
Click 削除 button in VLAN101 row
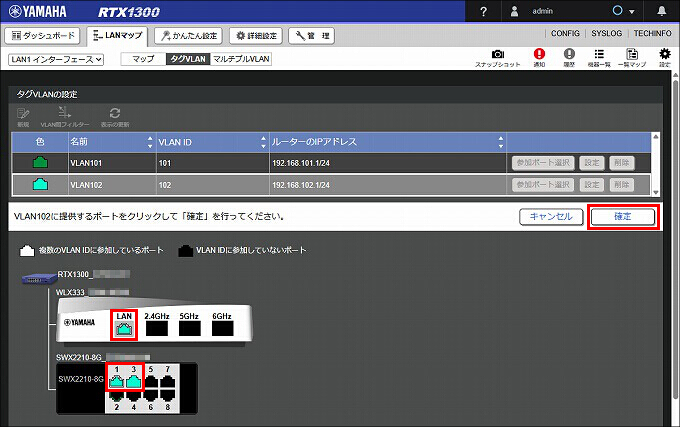(x=621, y=163)
